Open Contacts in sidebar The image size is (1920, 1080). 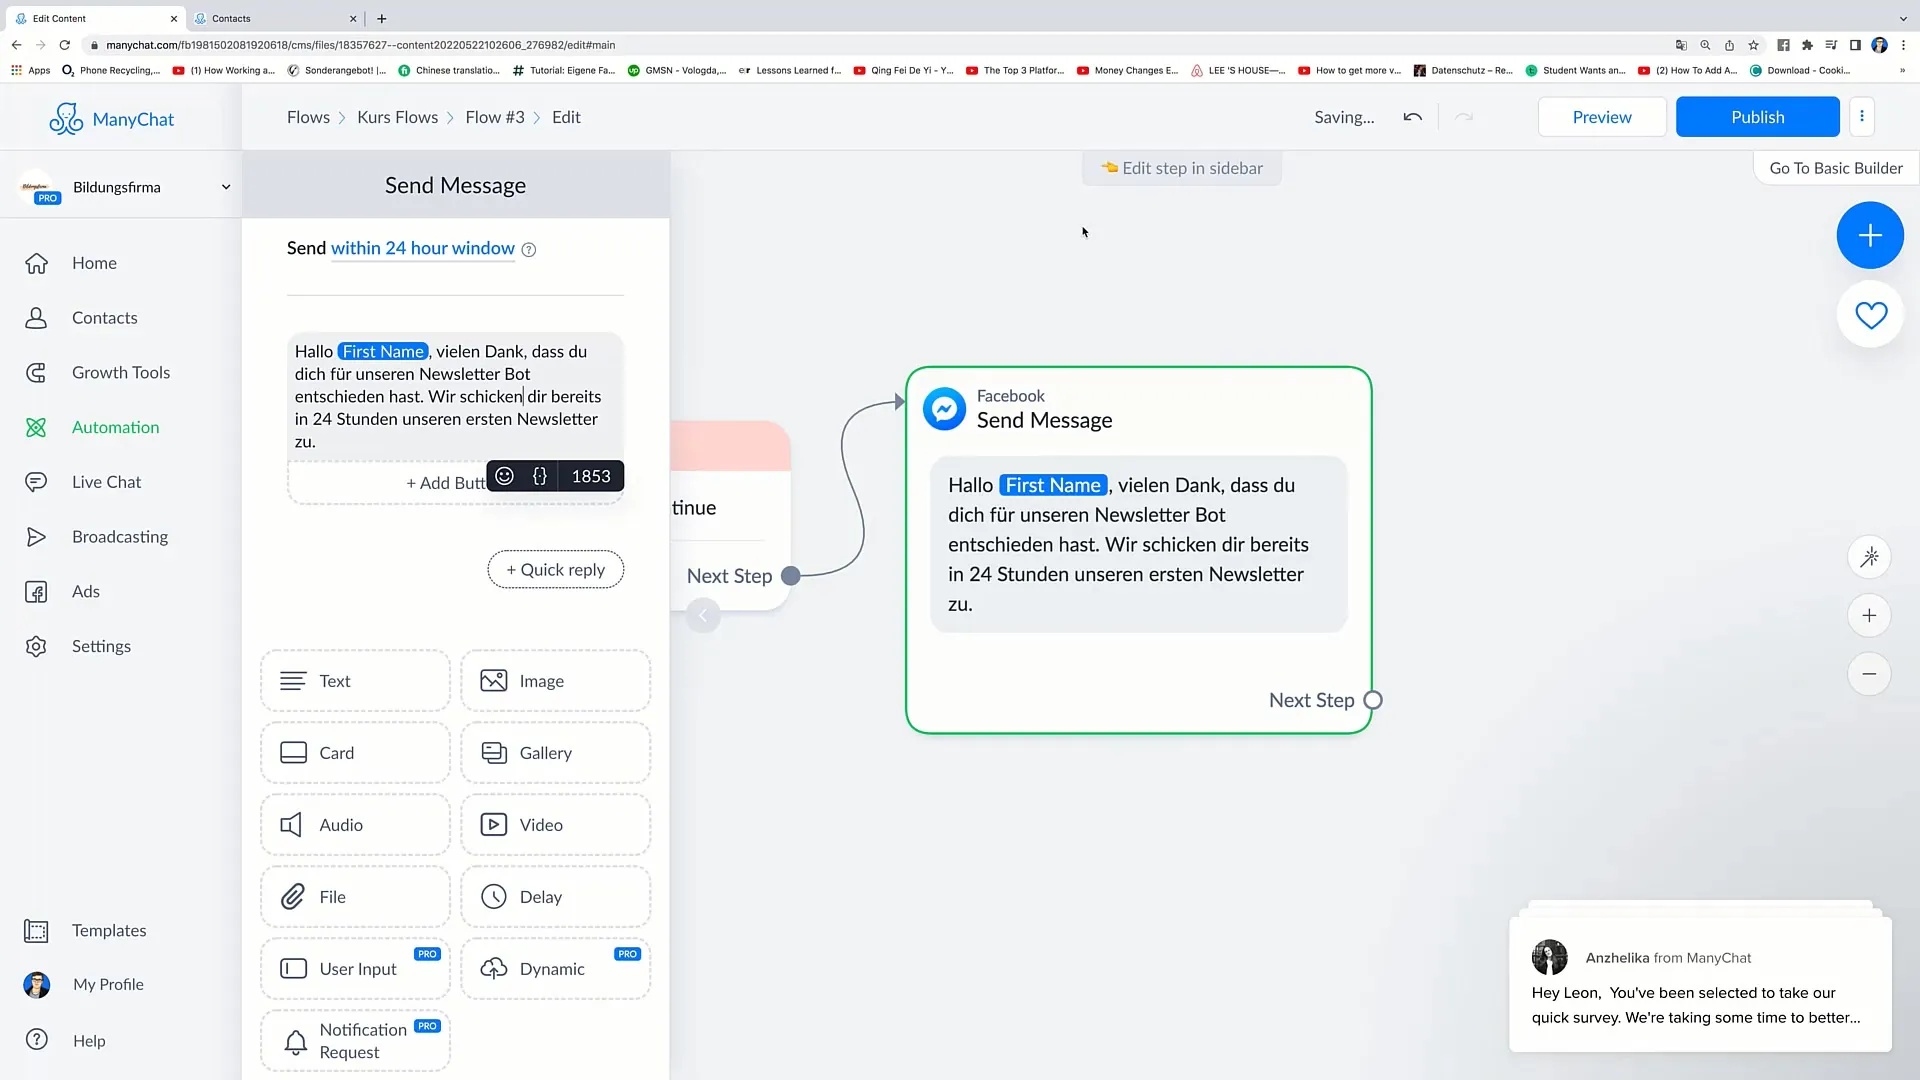point(104,318)
